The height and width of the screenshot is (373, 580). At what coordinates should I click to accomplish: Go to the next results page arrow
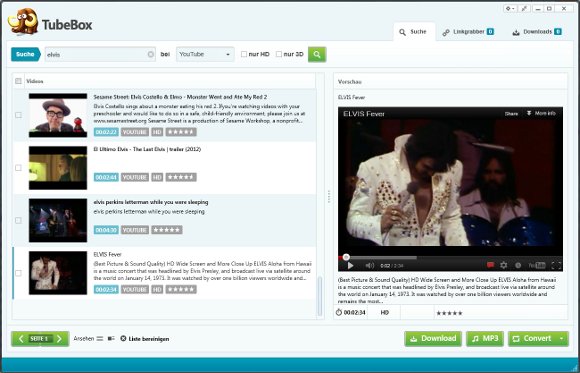pyautogui.click(x=59, y=339)
